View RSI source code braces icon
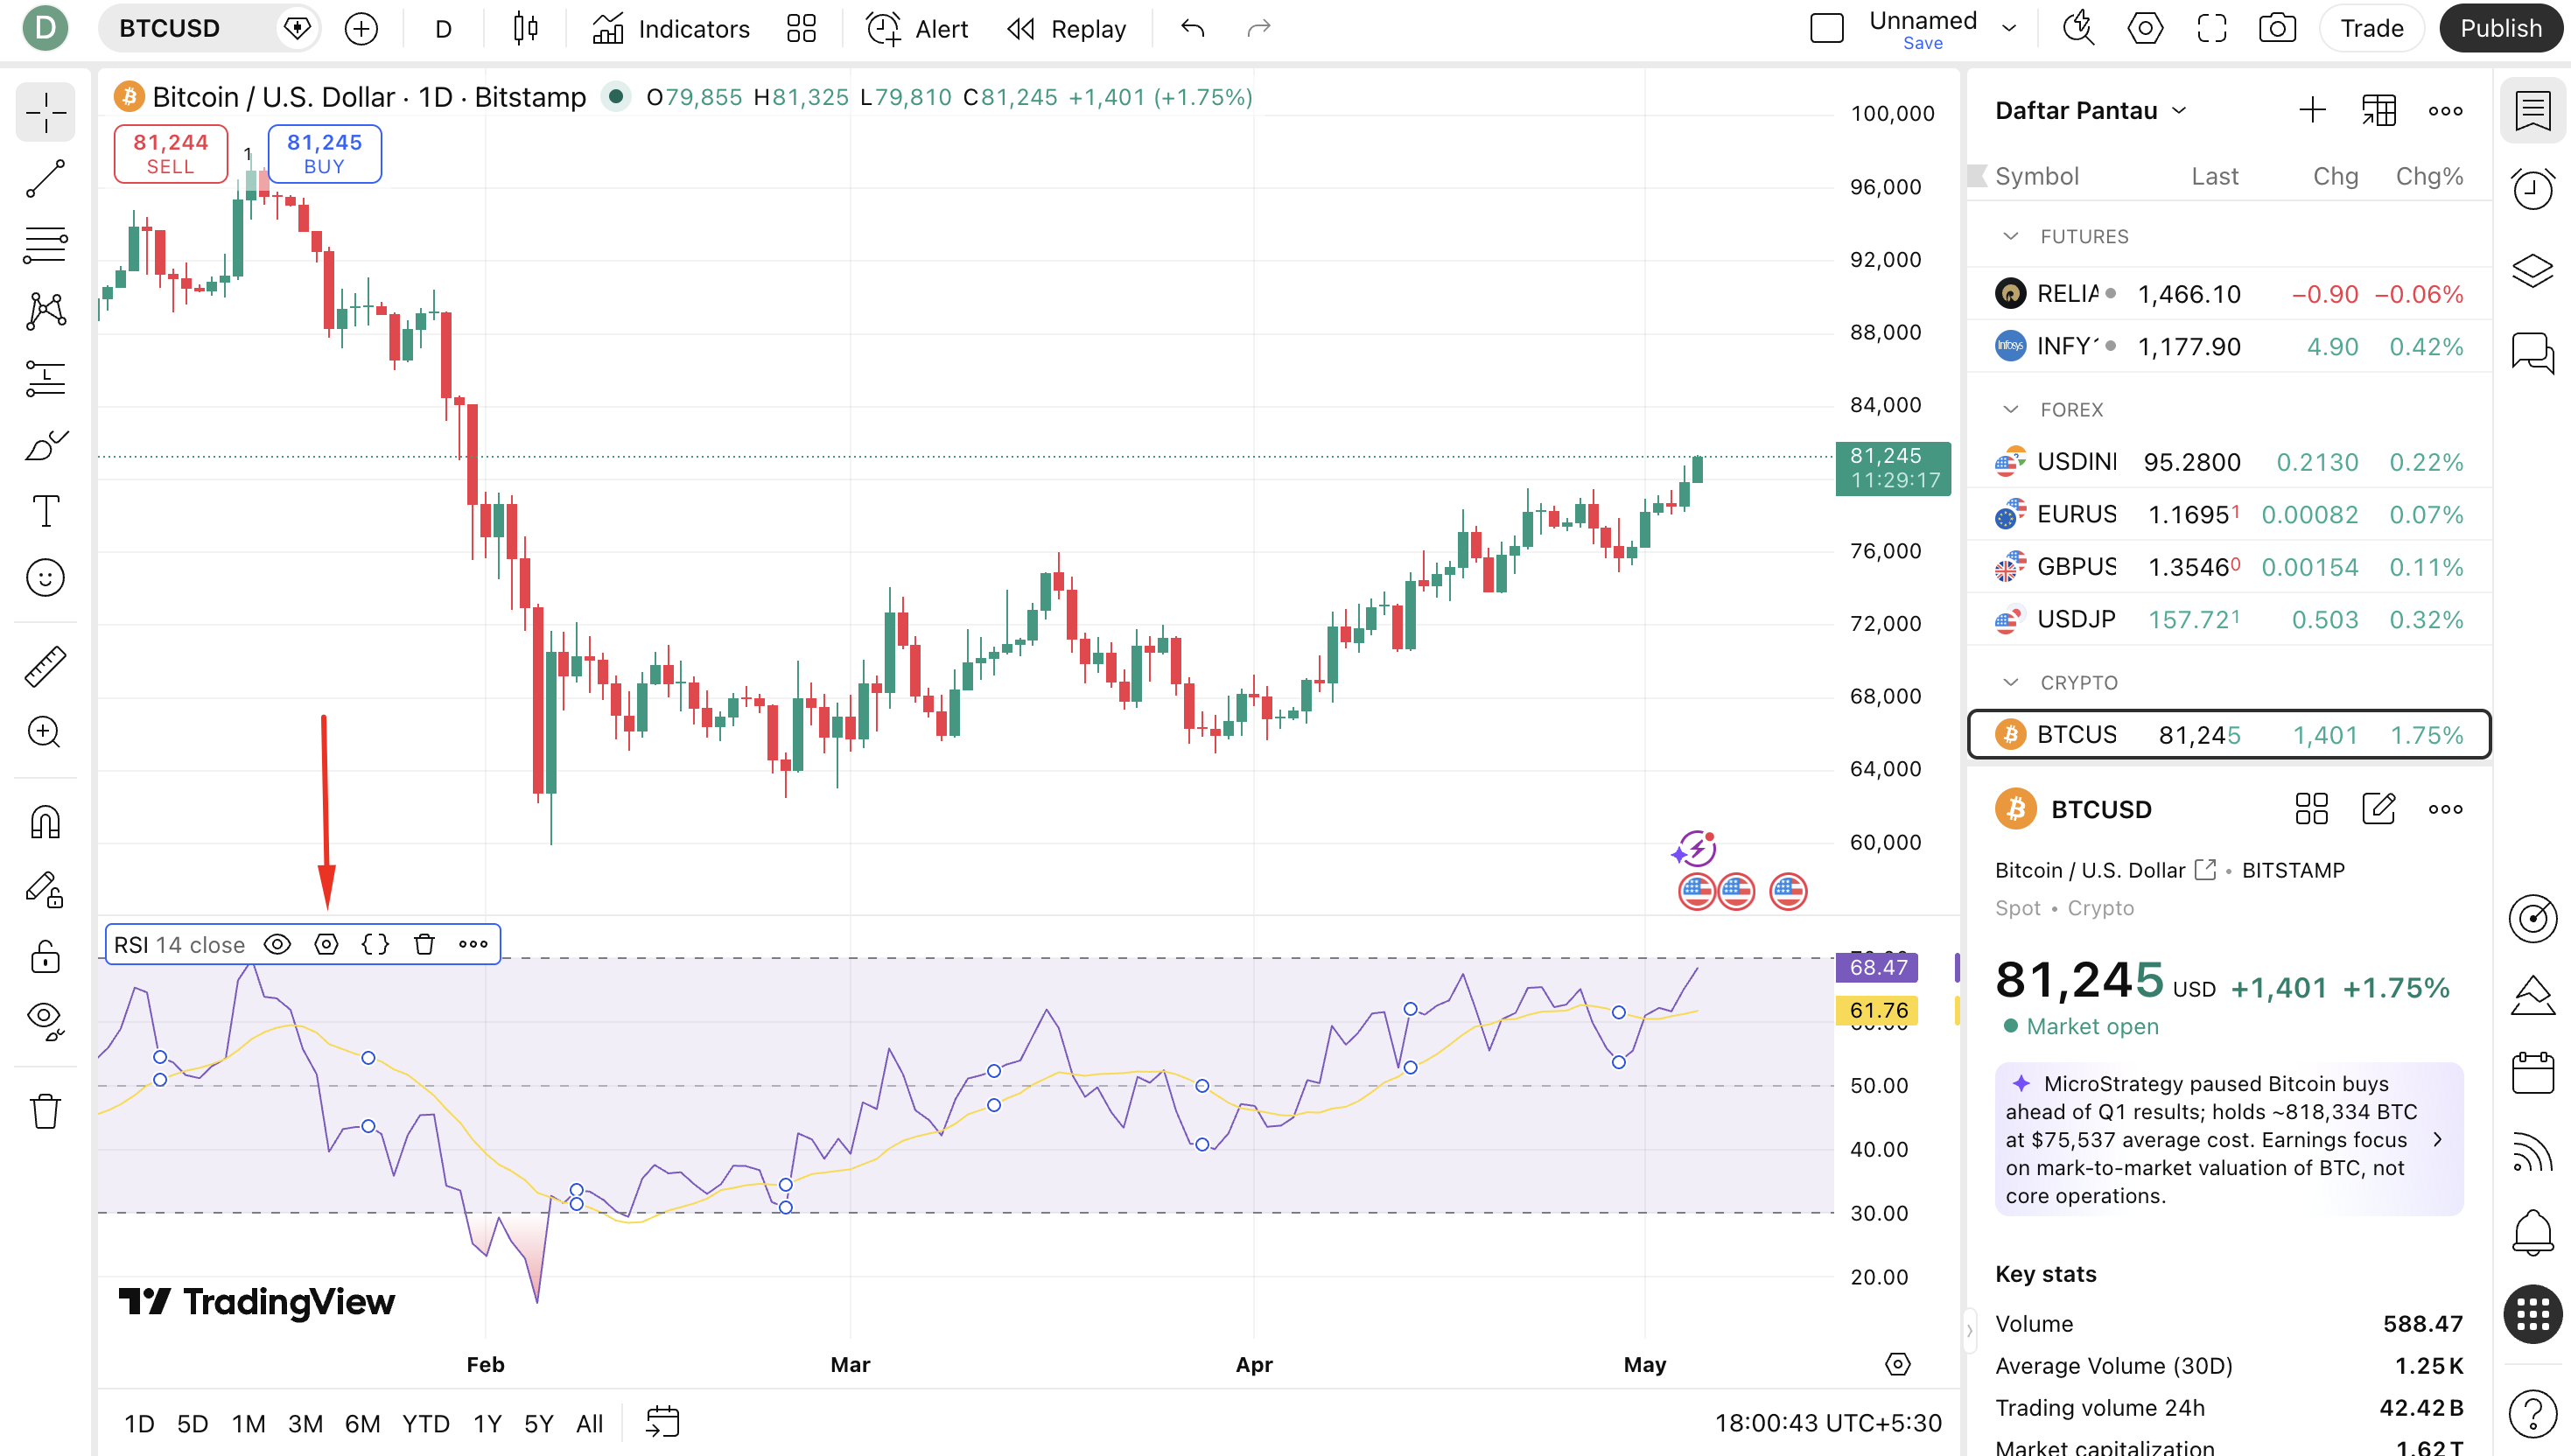This screenshot has width=2571, height=1456. pyautogui.click(x=375, y=945)
